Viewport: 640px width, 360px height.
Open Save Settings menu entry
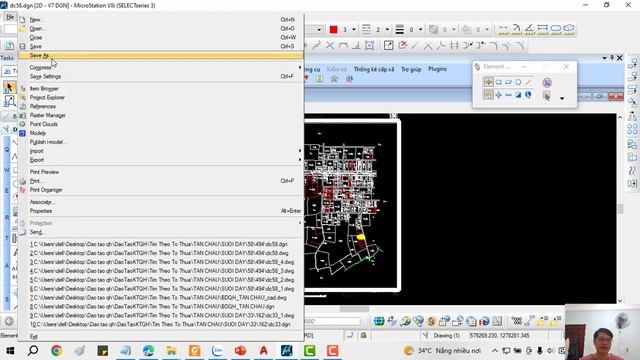161,76
